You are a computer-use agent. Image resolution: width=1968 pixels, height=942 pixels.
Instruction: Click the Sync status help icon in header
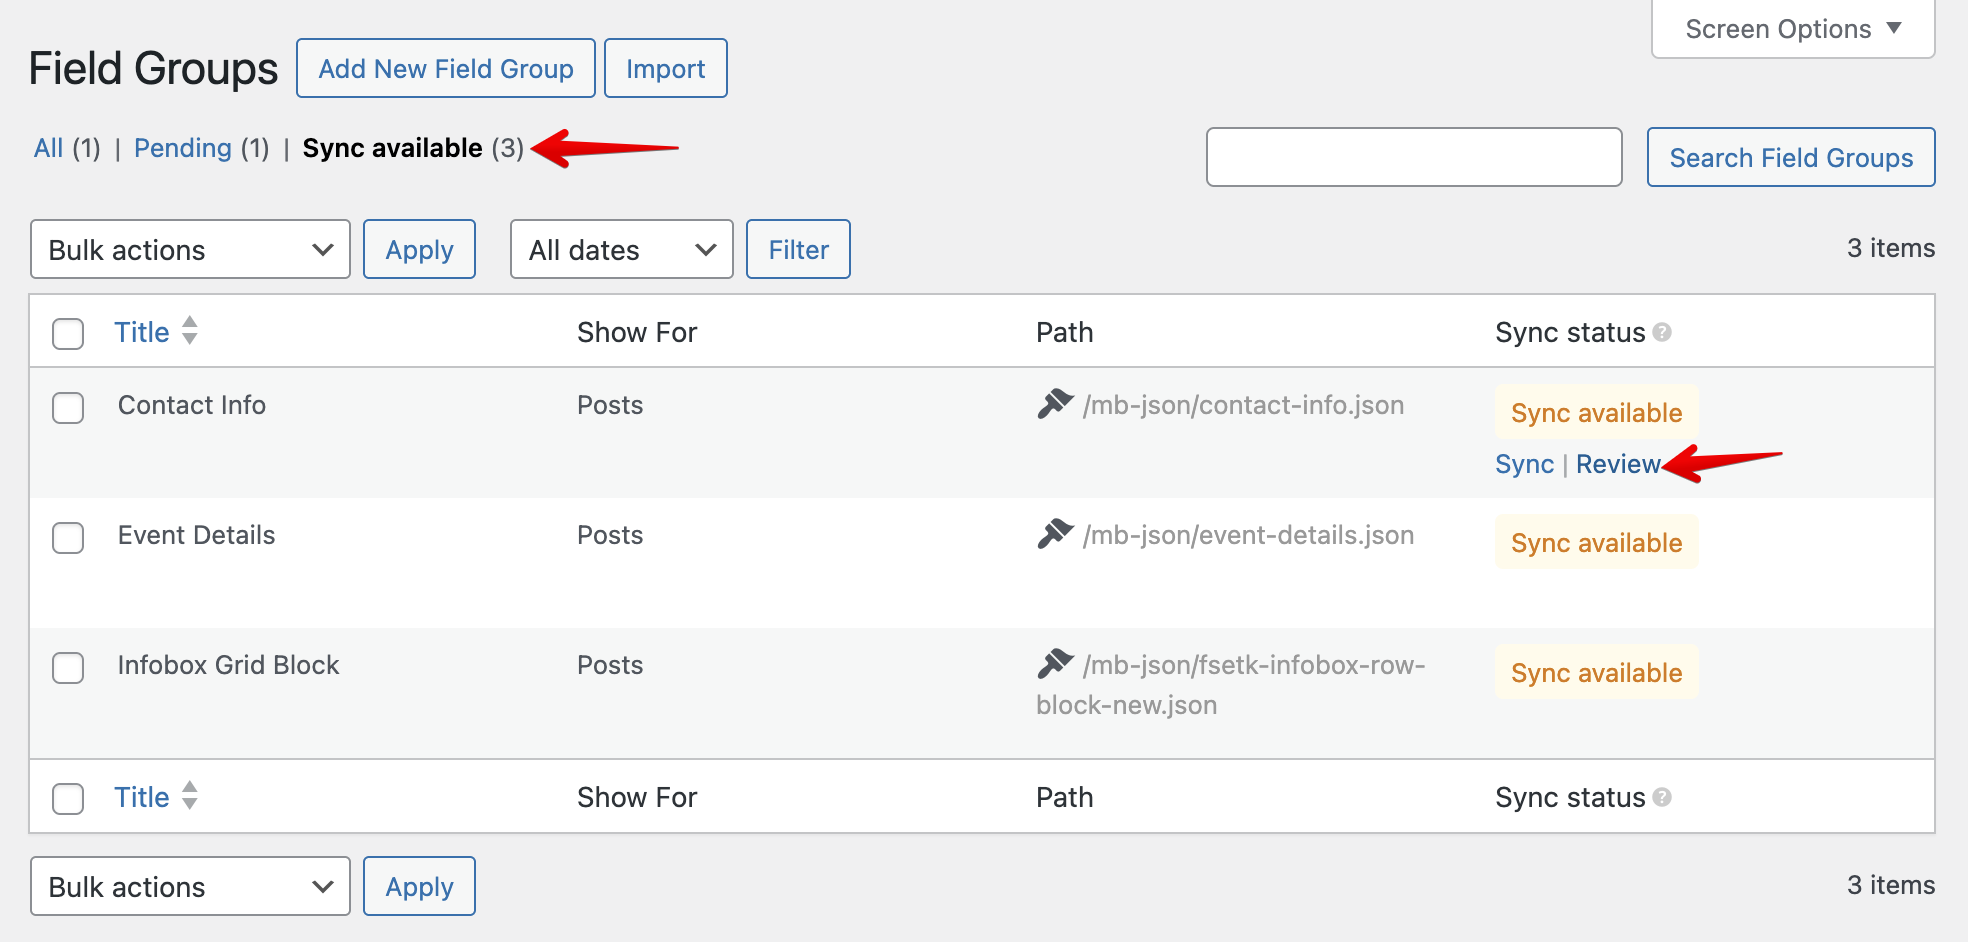click(1662, 332)
